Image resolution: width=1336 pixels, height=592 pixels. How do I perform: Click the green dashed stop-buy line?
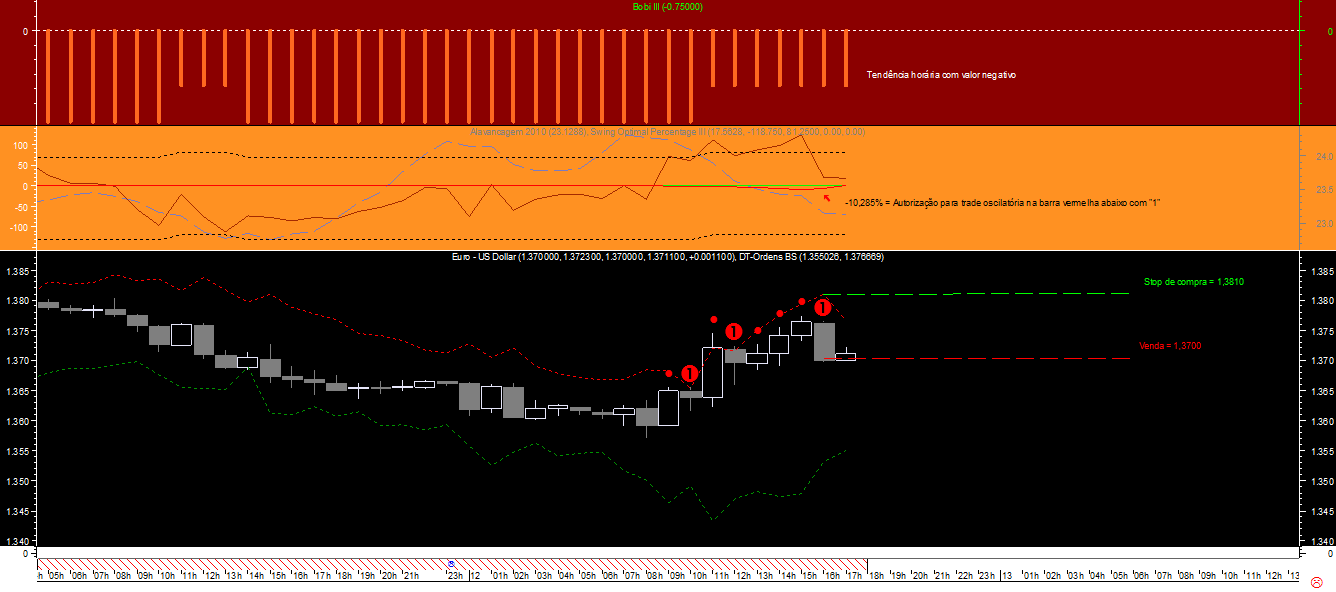(975, 294)
